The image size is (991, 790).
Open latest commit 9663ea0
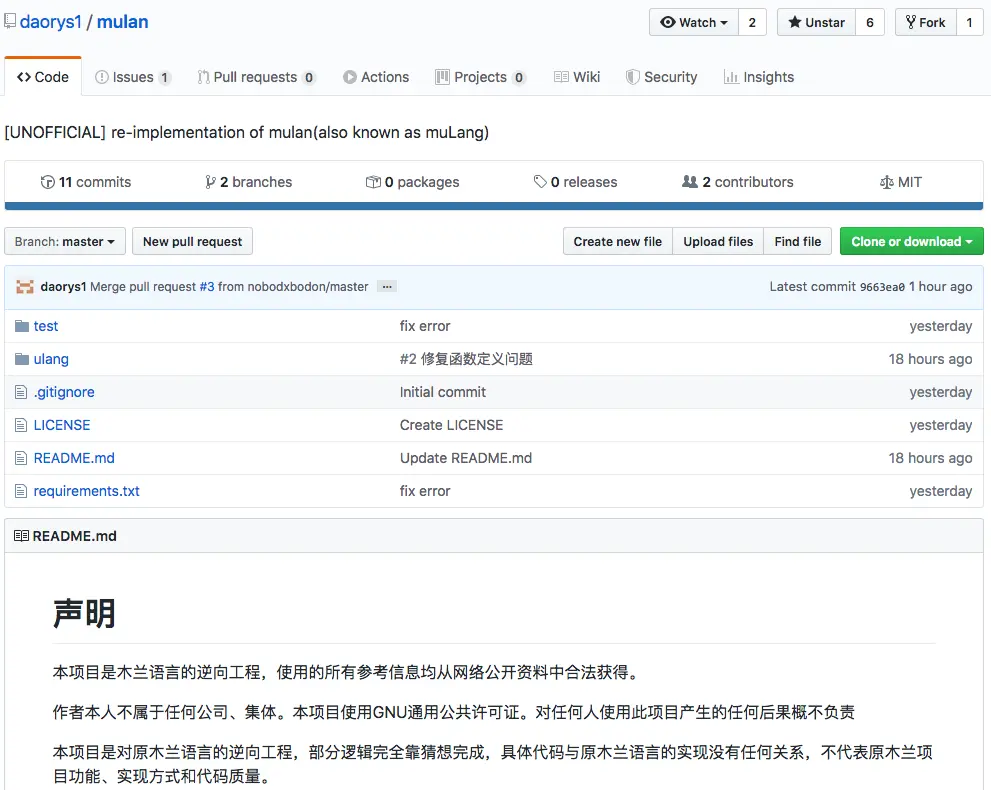point(882,287)
